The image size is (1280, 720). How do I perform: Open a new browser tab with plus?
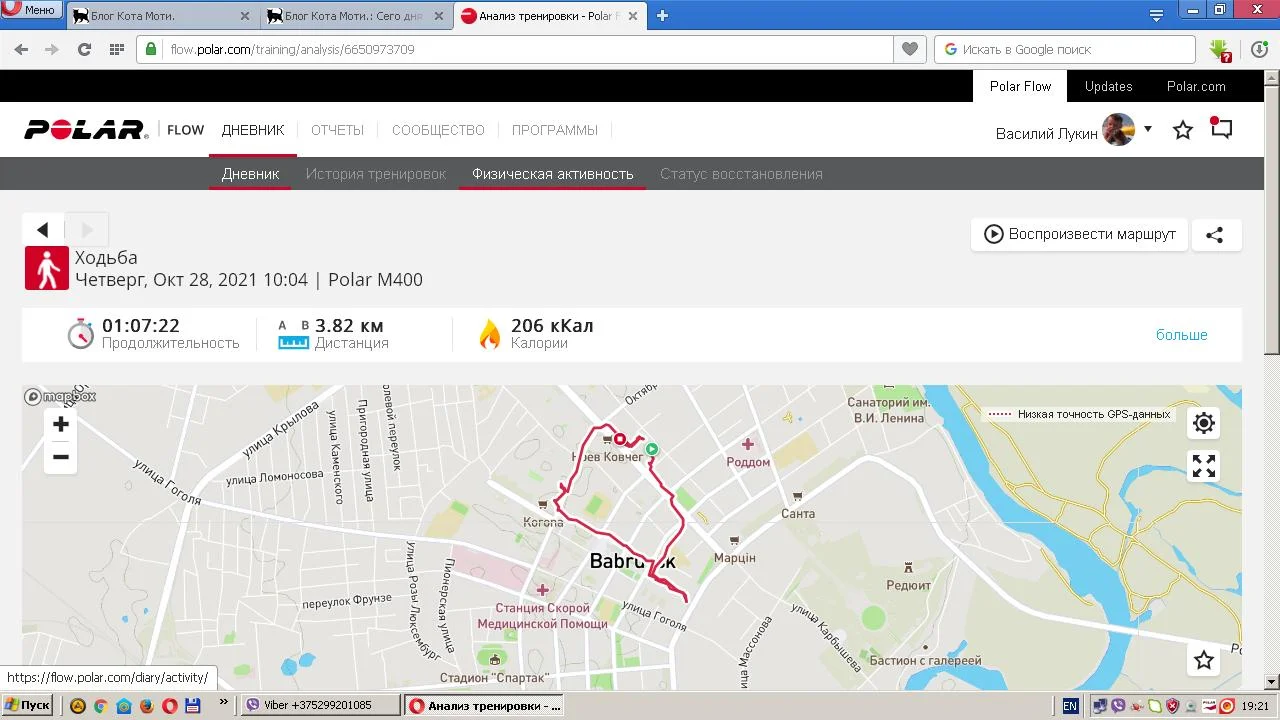point(662,15)
